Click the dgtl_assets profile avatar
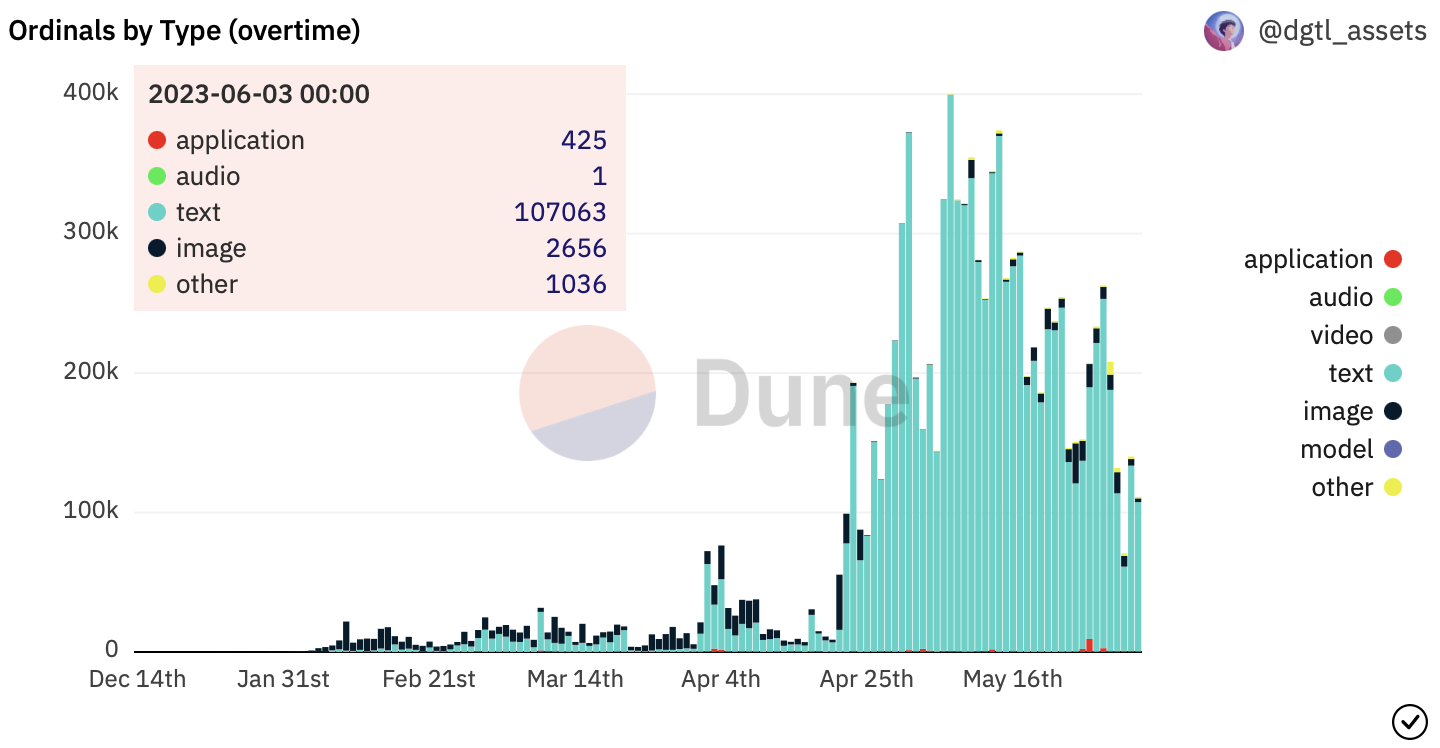The image size is (1440, 748). pos(1224,31)
